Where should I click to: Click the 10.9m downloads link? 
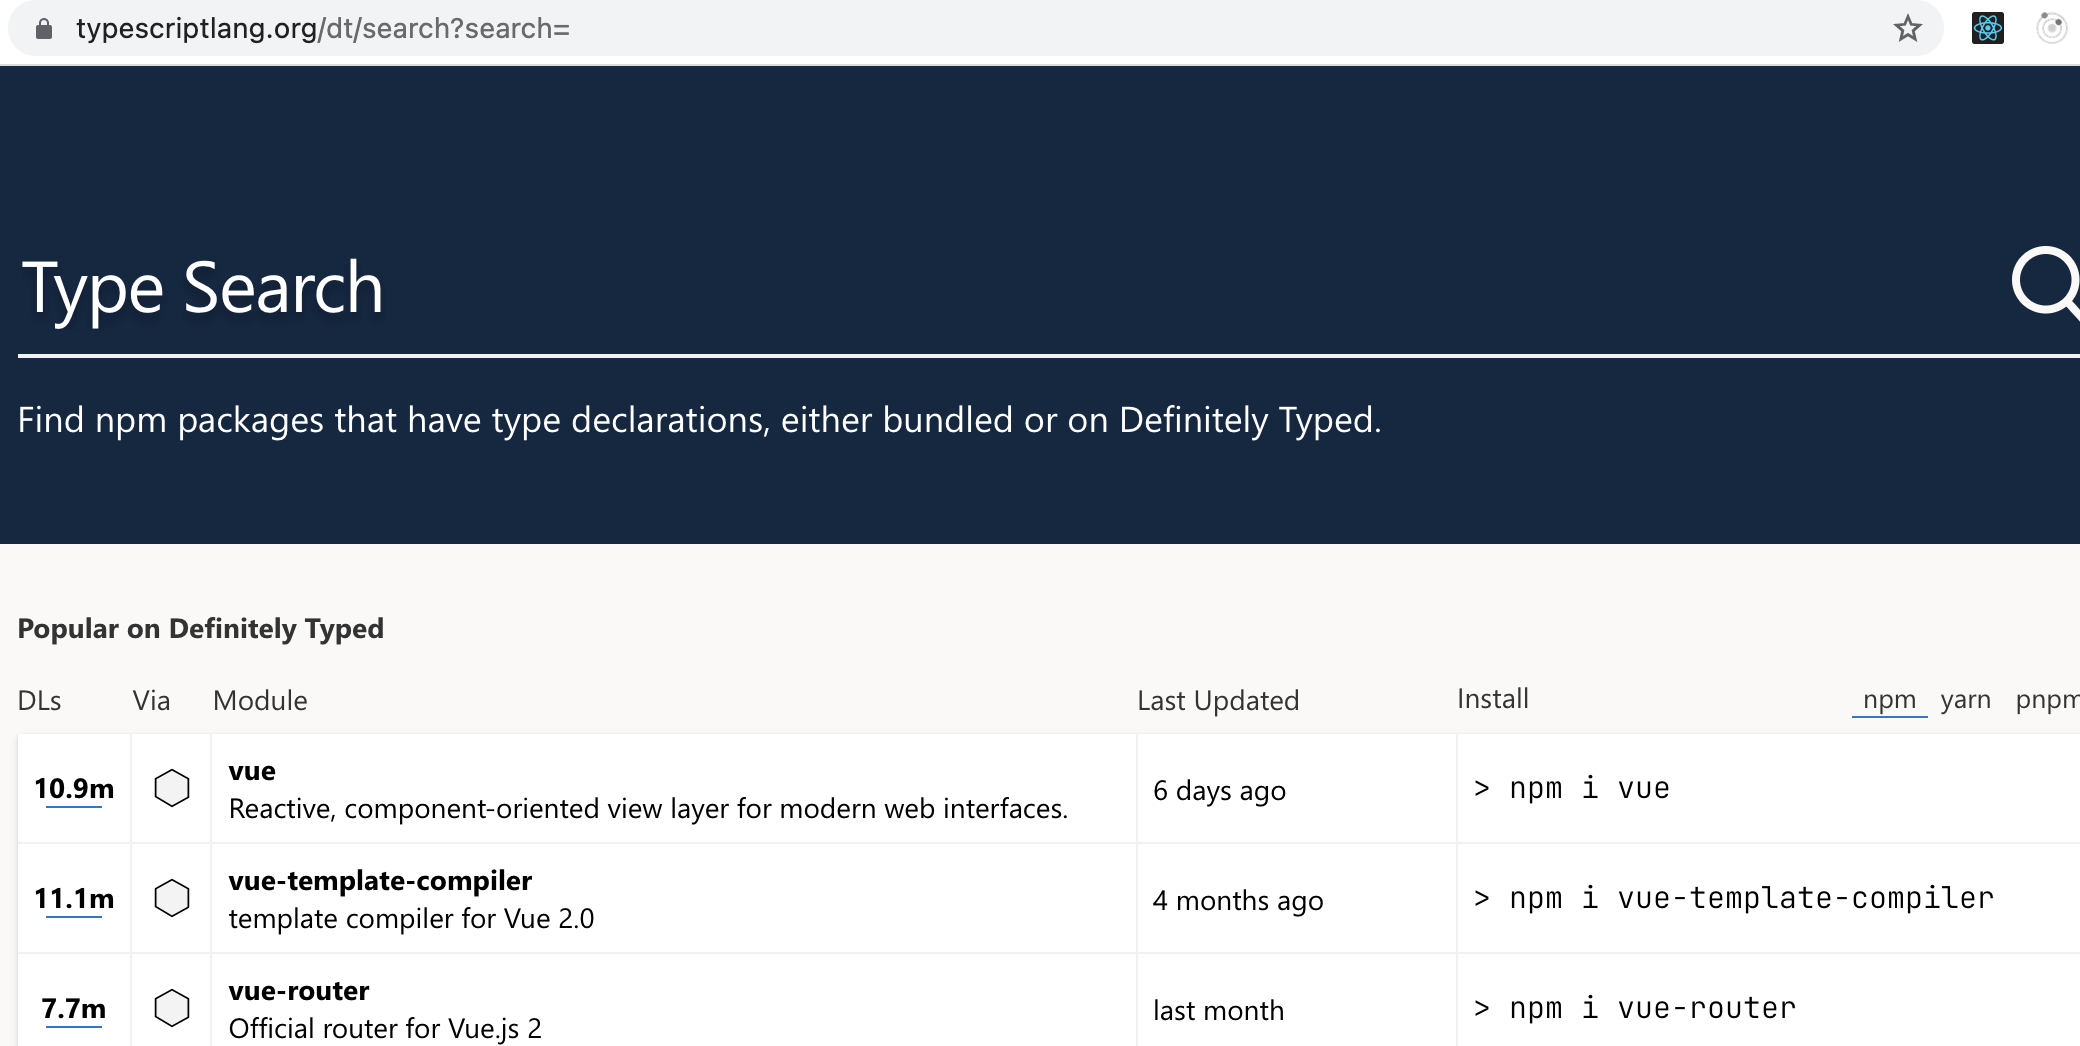pyautogui.click(x=74, y=789)
